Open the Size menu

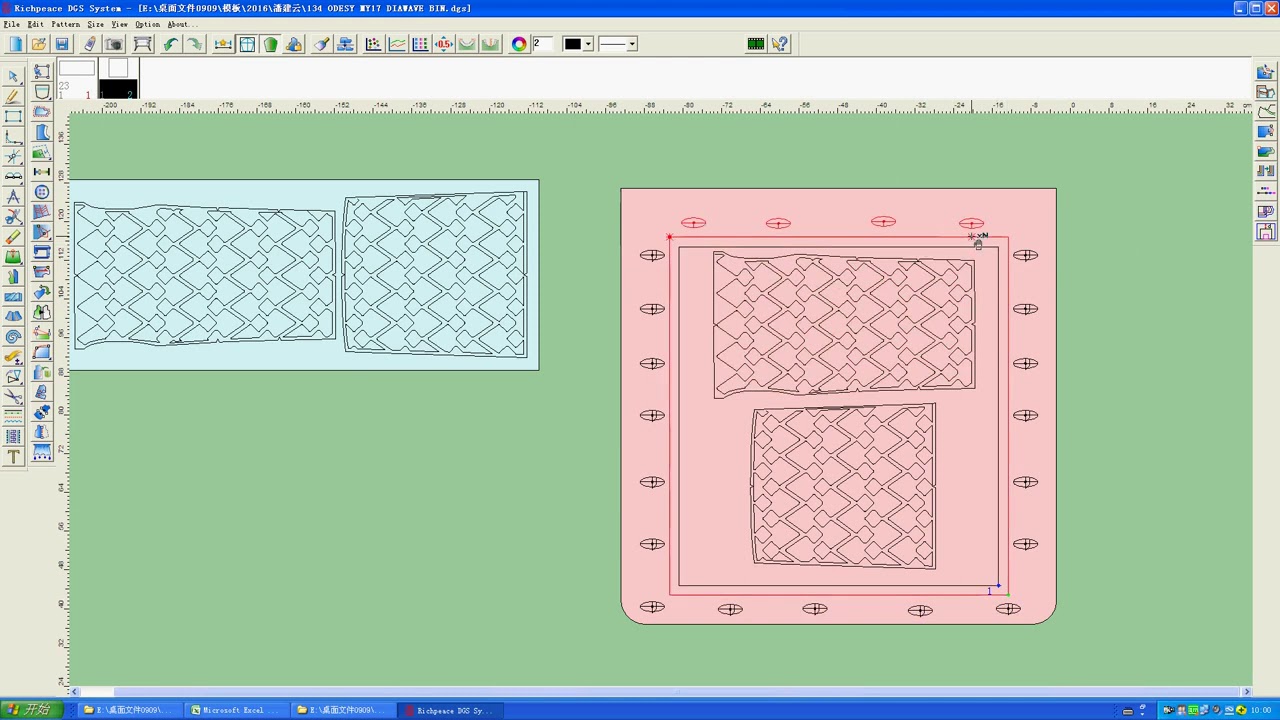pyautogui.click(x=95, y=24)
